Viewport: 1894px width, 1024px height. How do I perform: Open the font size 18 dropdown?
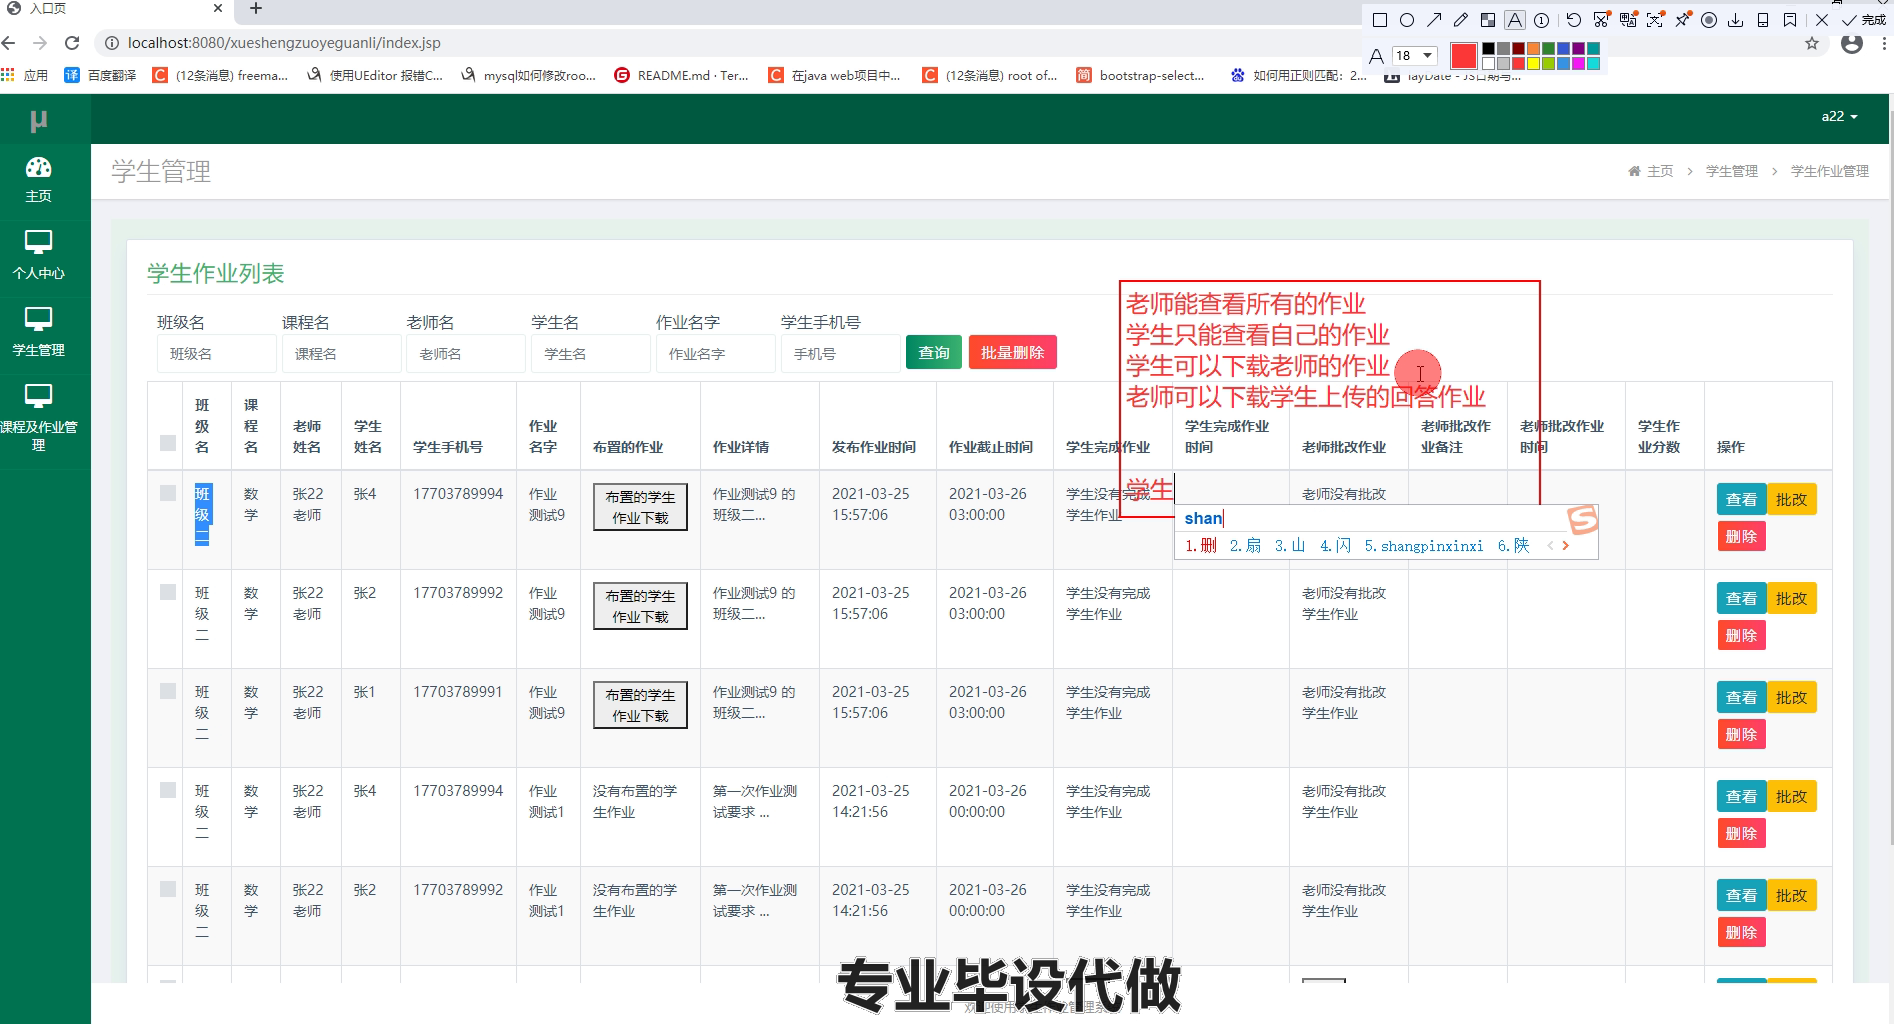tap(1415, 56)
